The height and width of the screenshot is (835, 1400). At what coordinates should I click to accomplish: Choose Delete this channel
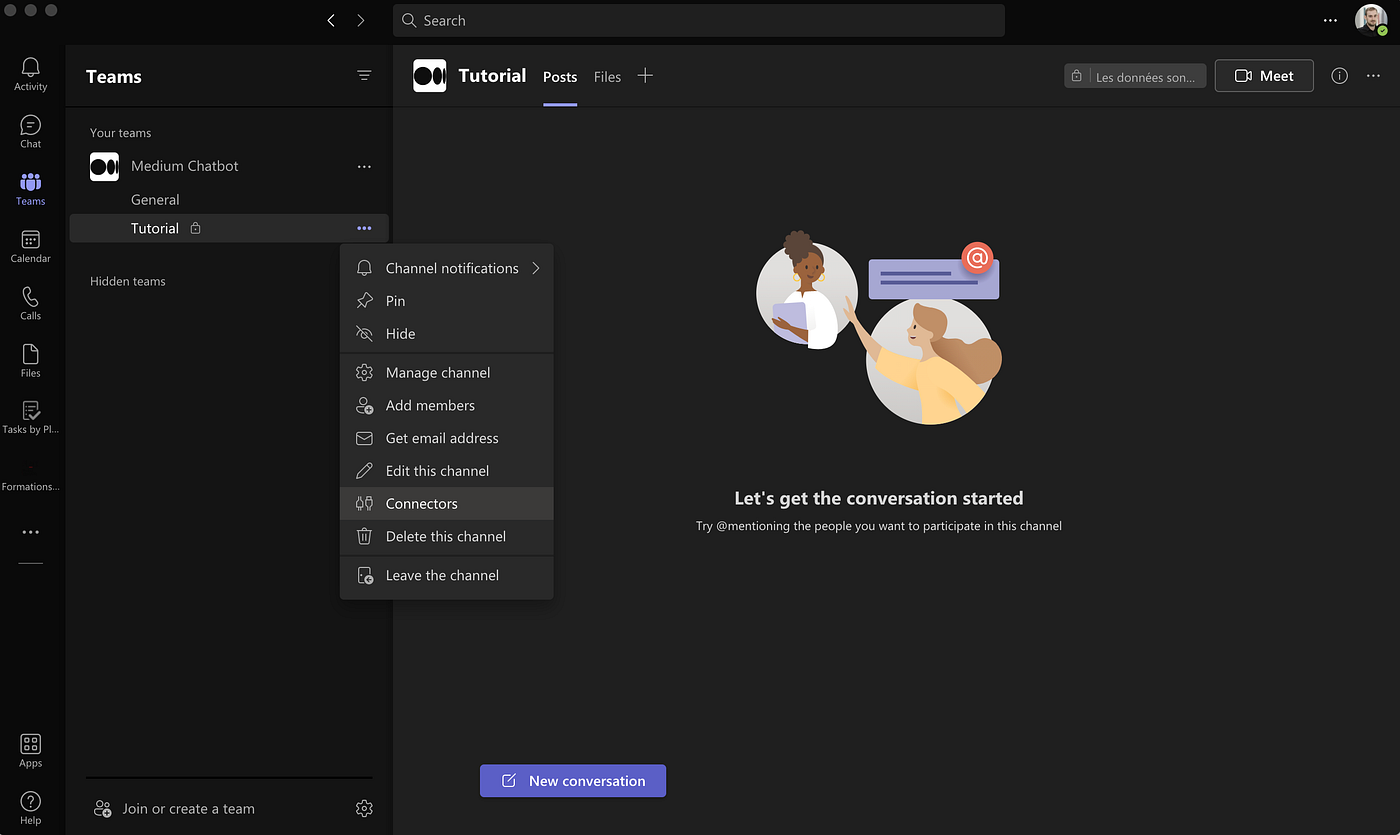click(447, 536)
